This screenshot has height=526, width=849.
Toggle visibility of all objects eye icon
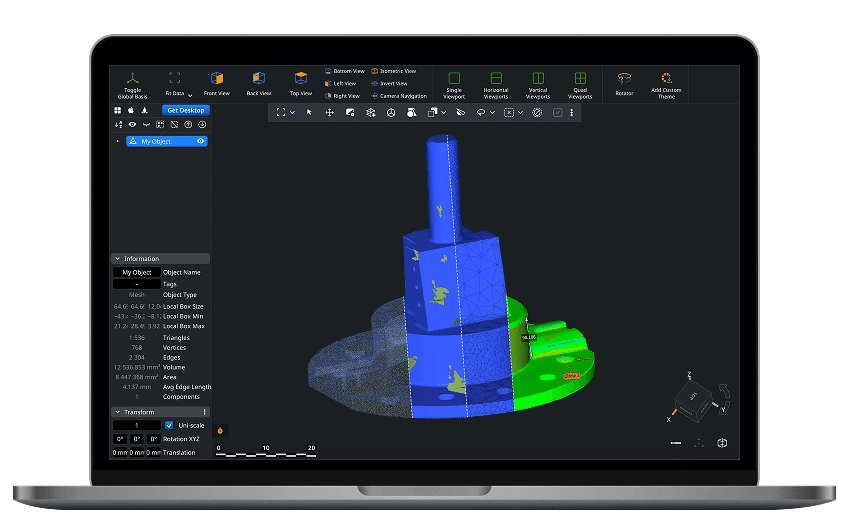[x=132, y=125]
